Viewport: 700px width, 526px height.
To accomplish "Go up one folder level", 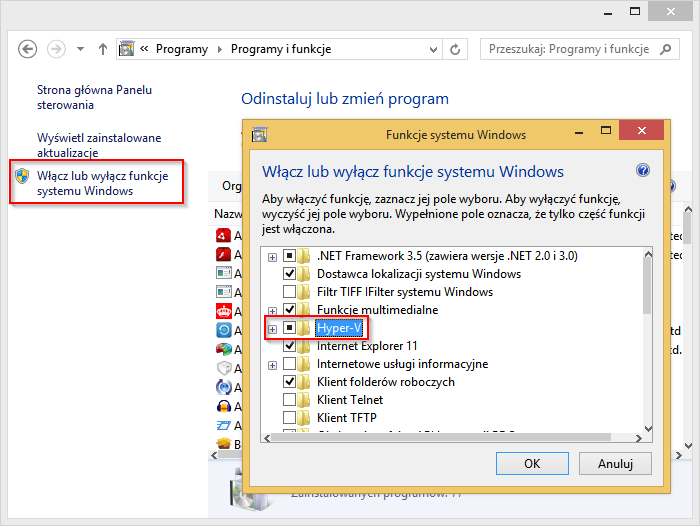I will pyautogui.click(x=103, y=49).
